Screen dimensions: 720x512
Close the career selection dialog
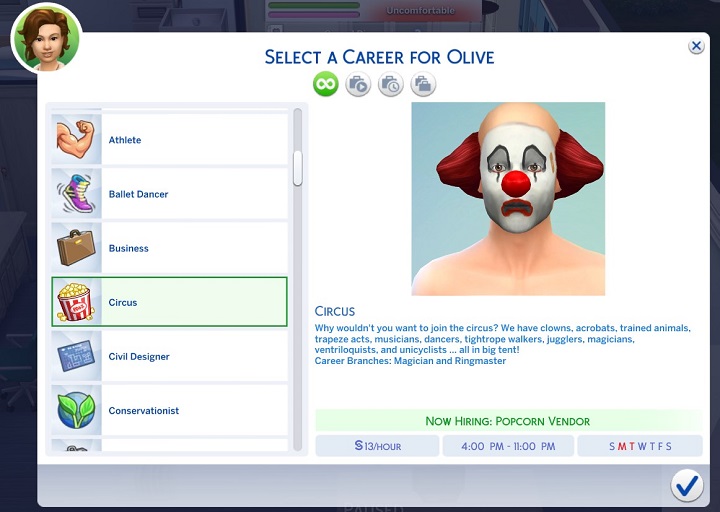pyautogui.click(x=696, y=46)
